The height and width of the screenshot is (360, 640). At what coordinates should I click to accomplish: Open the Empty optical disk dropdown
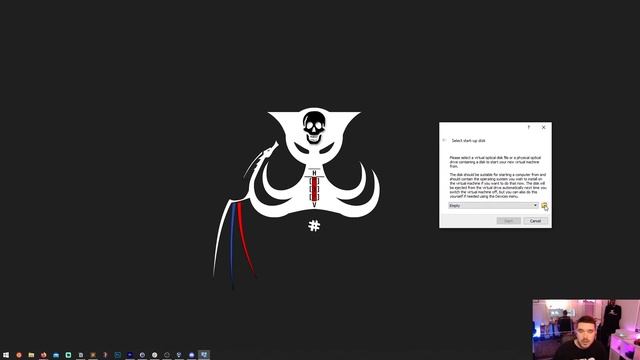point(493,206)
